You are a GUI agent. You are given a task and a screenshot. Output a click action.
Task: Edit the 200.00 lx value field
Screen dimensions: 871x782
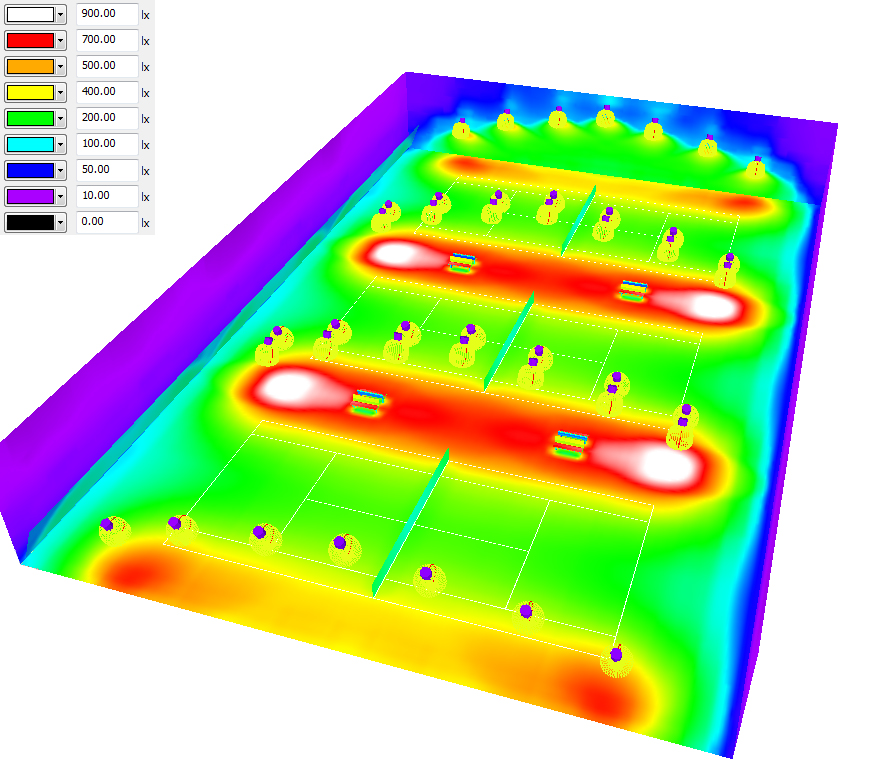[107, 118]
